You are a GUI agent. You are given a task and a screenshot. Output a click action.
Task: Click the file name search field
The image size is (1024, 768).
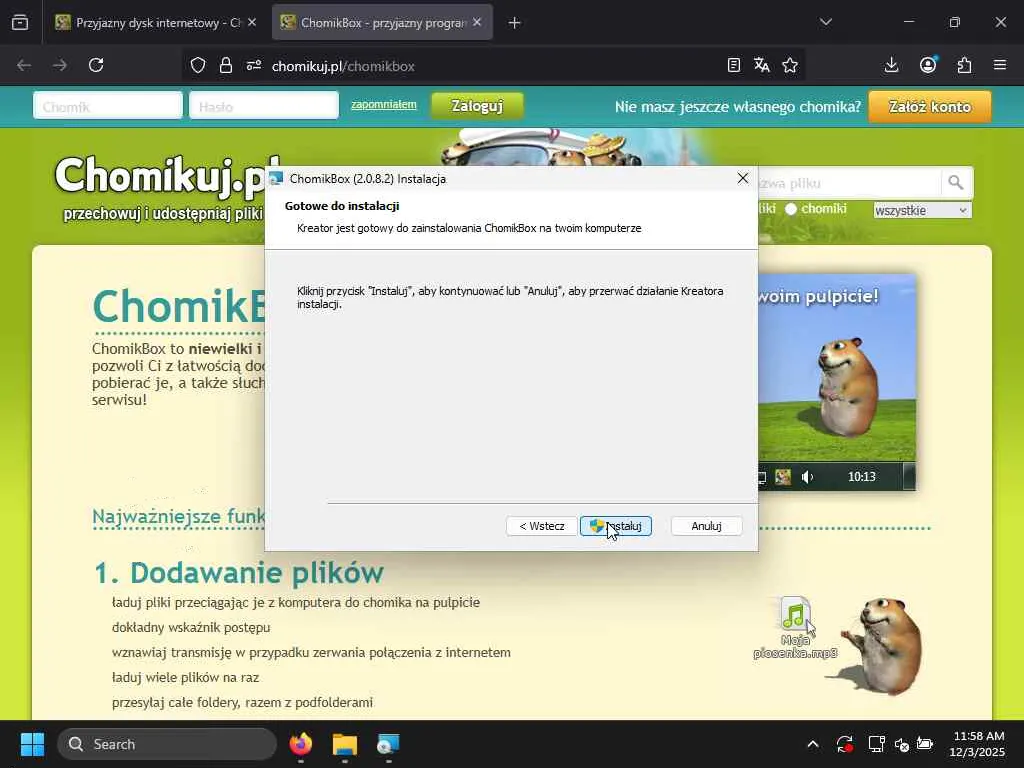[849, 184]
